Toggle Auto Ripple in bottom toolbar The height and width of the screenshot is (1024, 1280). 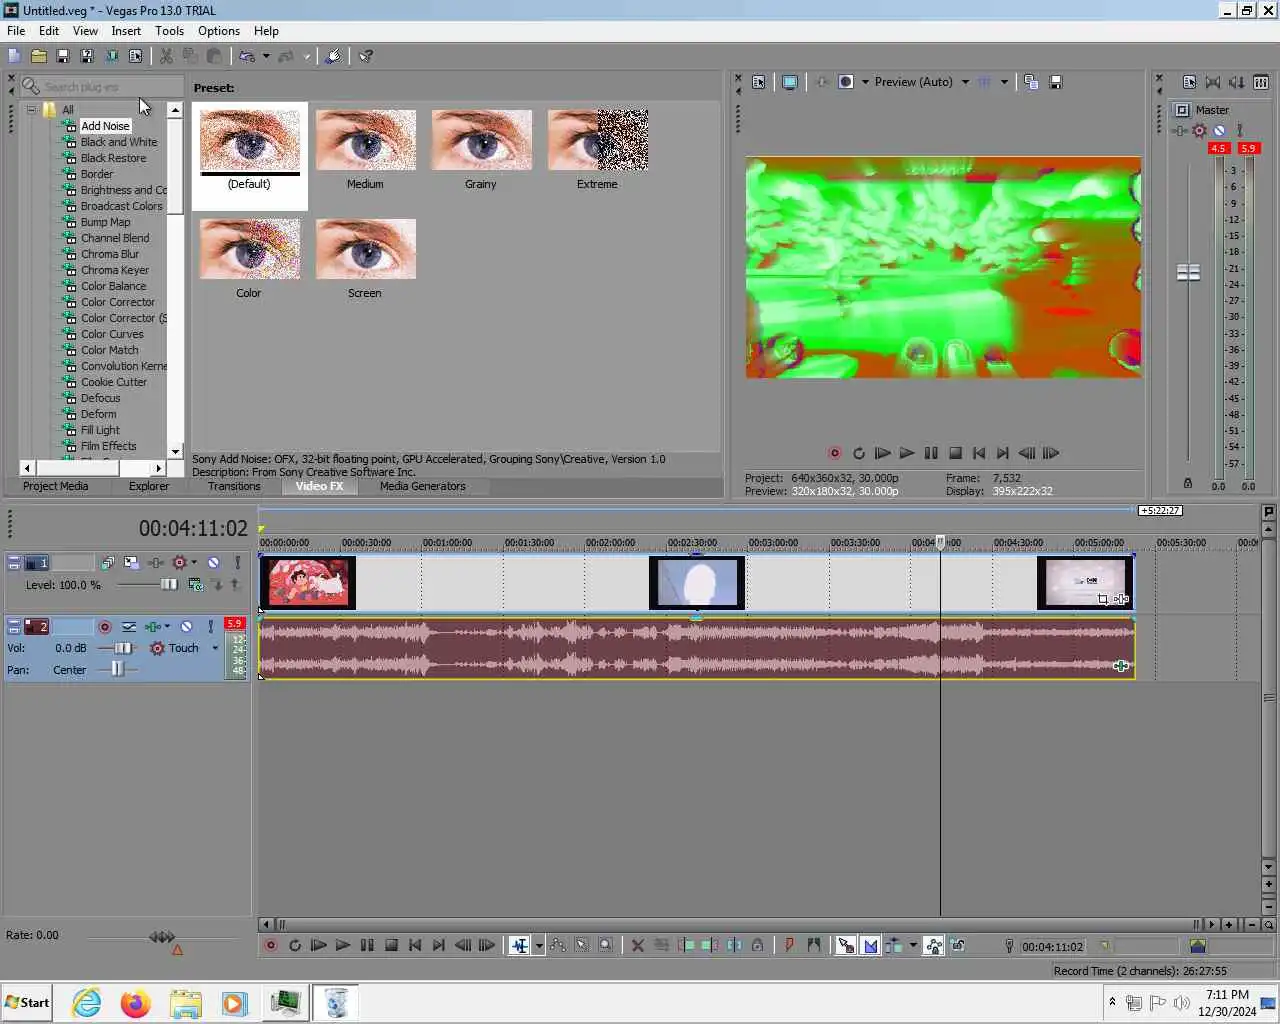click(893, 945)
